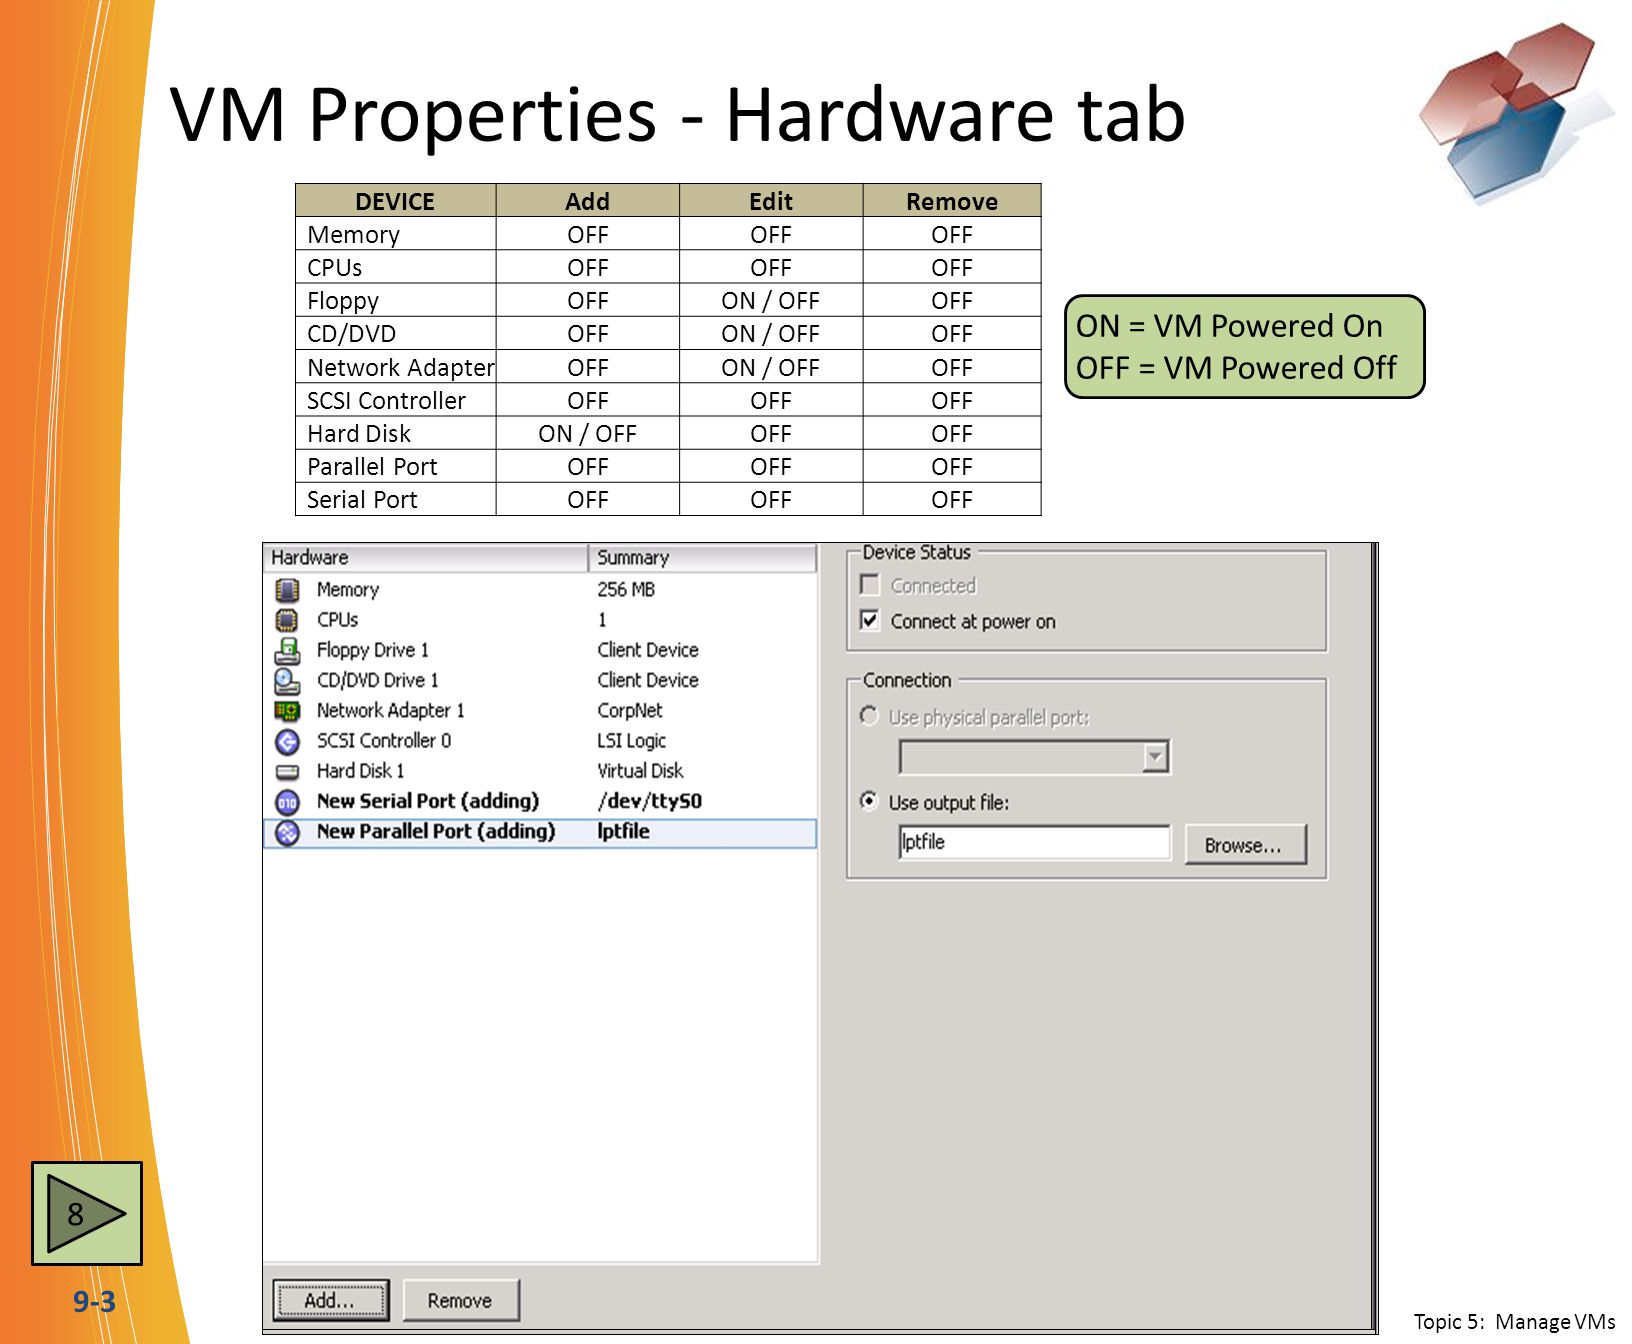Click the Hardware column header
Viewport: 1632px width, 1344px height.
click(x=426, y=558)
